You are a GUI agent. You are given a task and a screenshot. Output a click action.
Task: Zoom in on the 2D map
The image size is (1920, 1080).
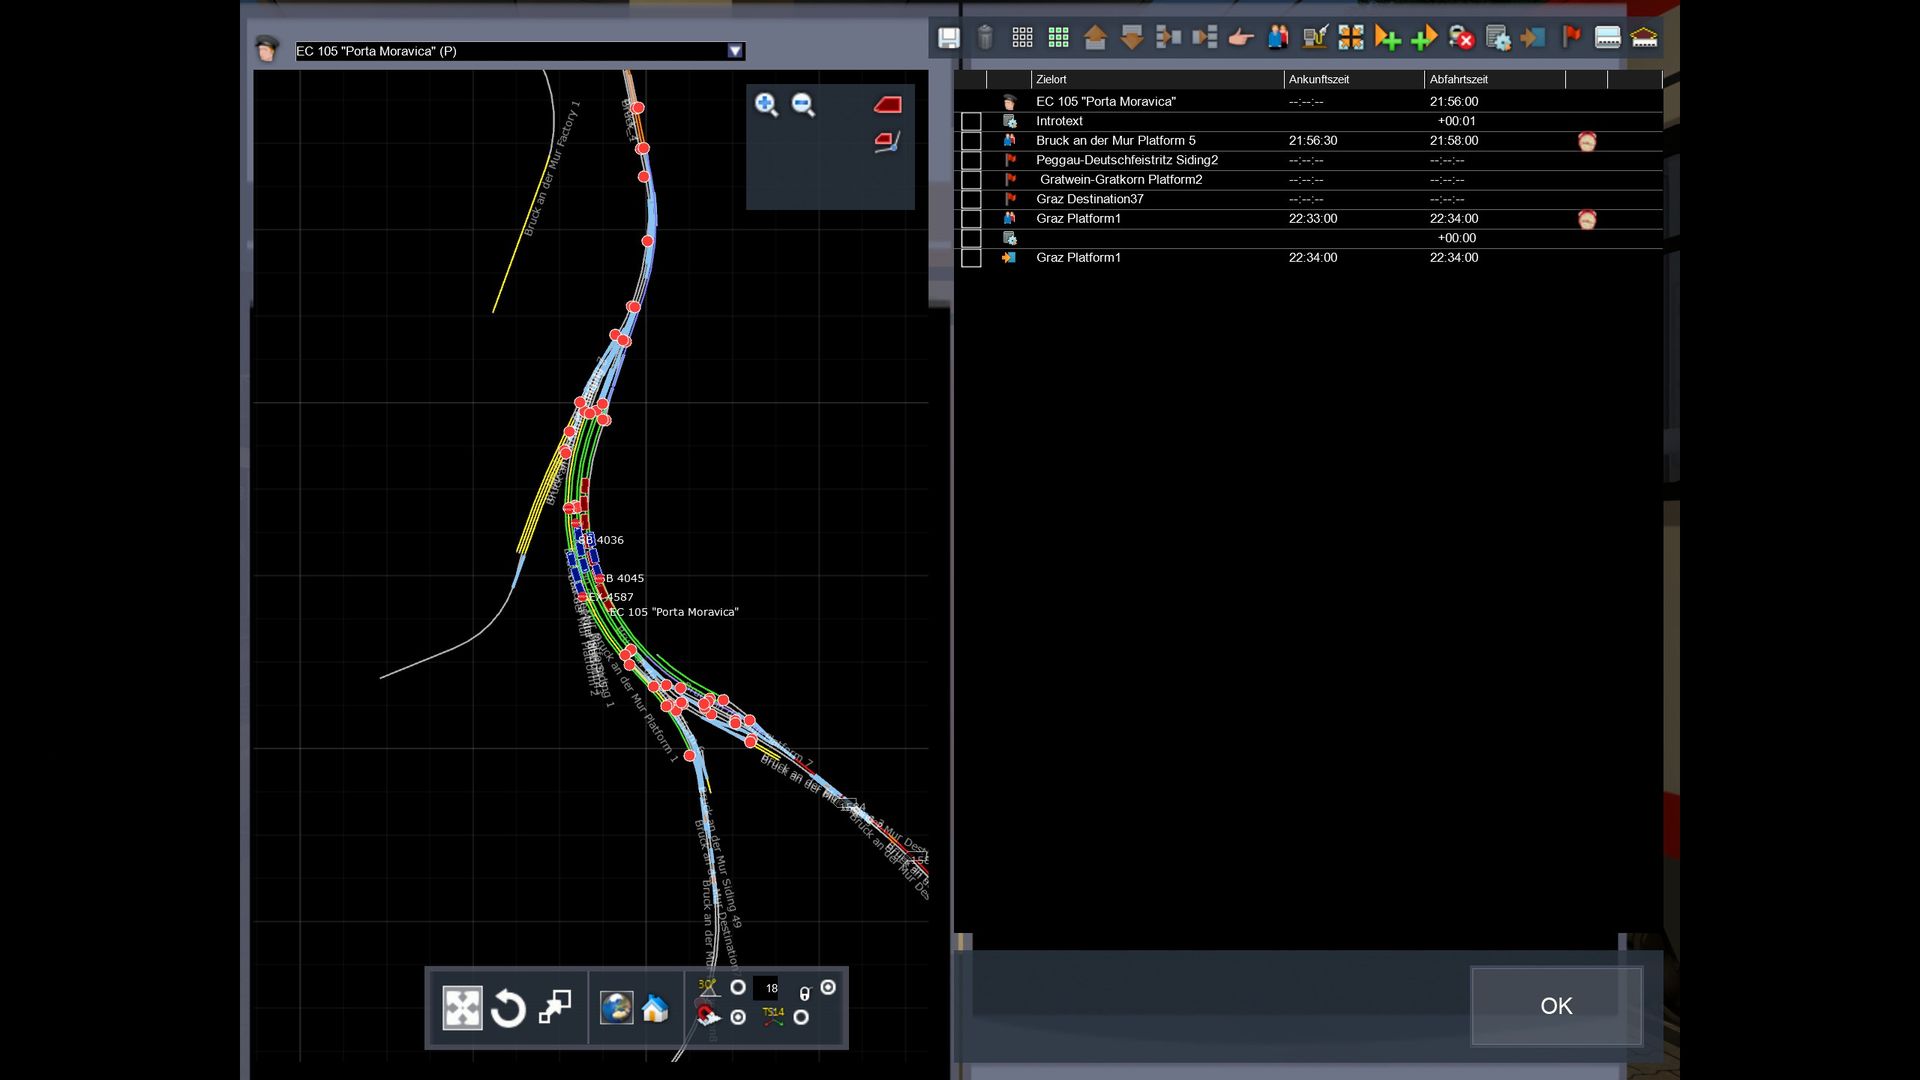(766, 104)
